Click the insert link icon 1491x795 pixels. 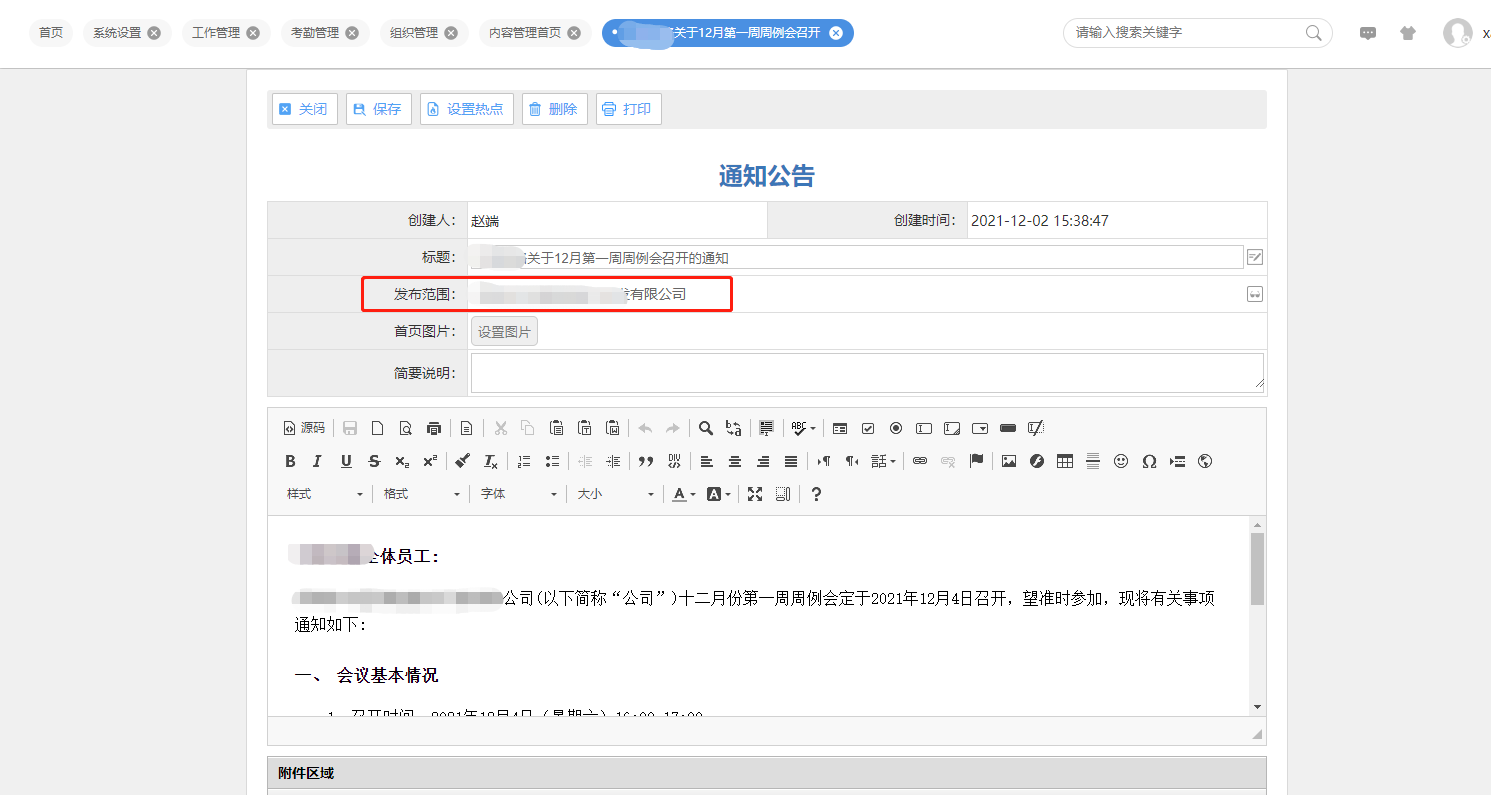920,461
